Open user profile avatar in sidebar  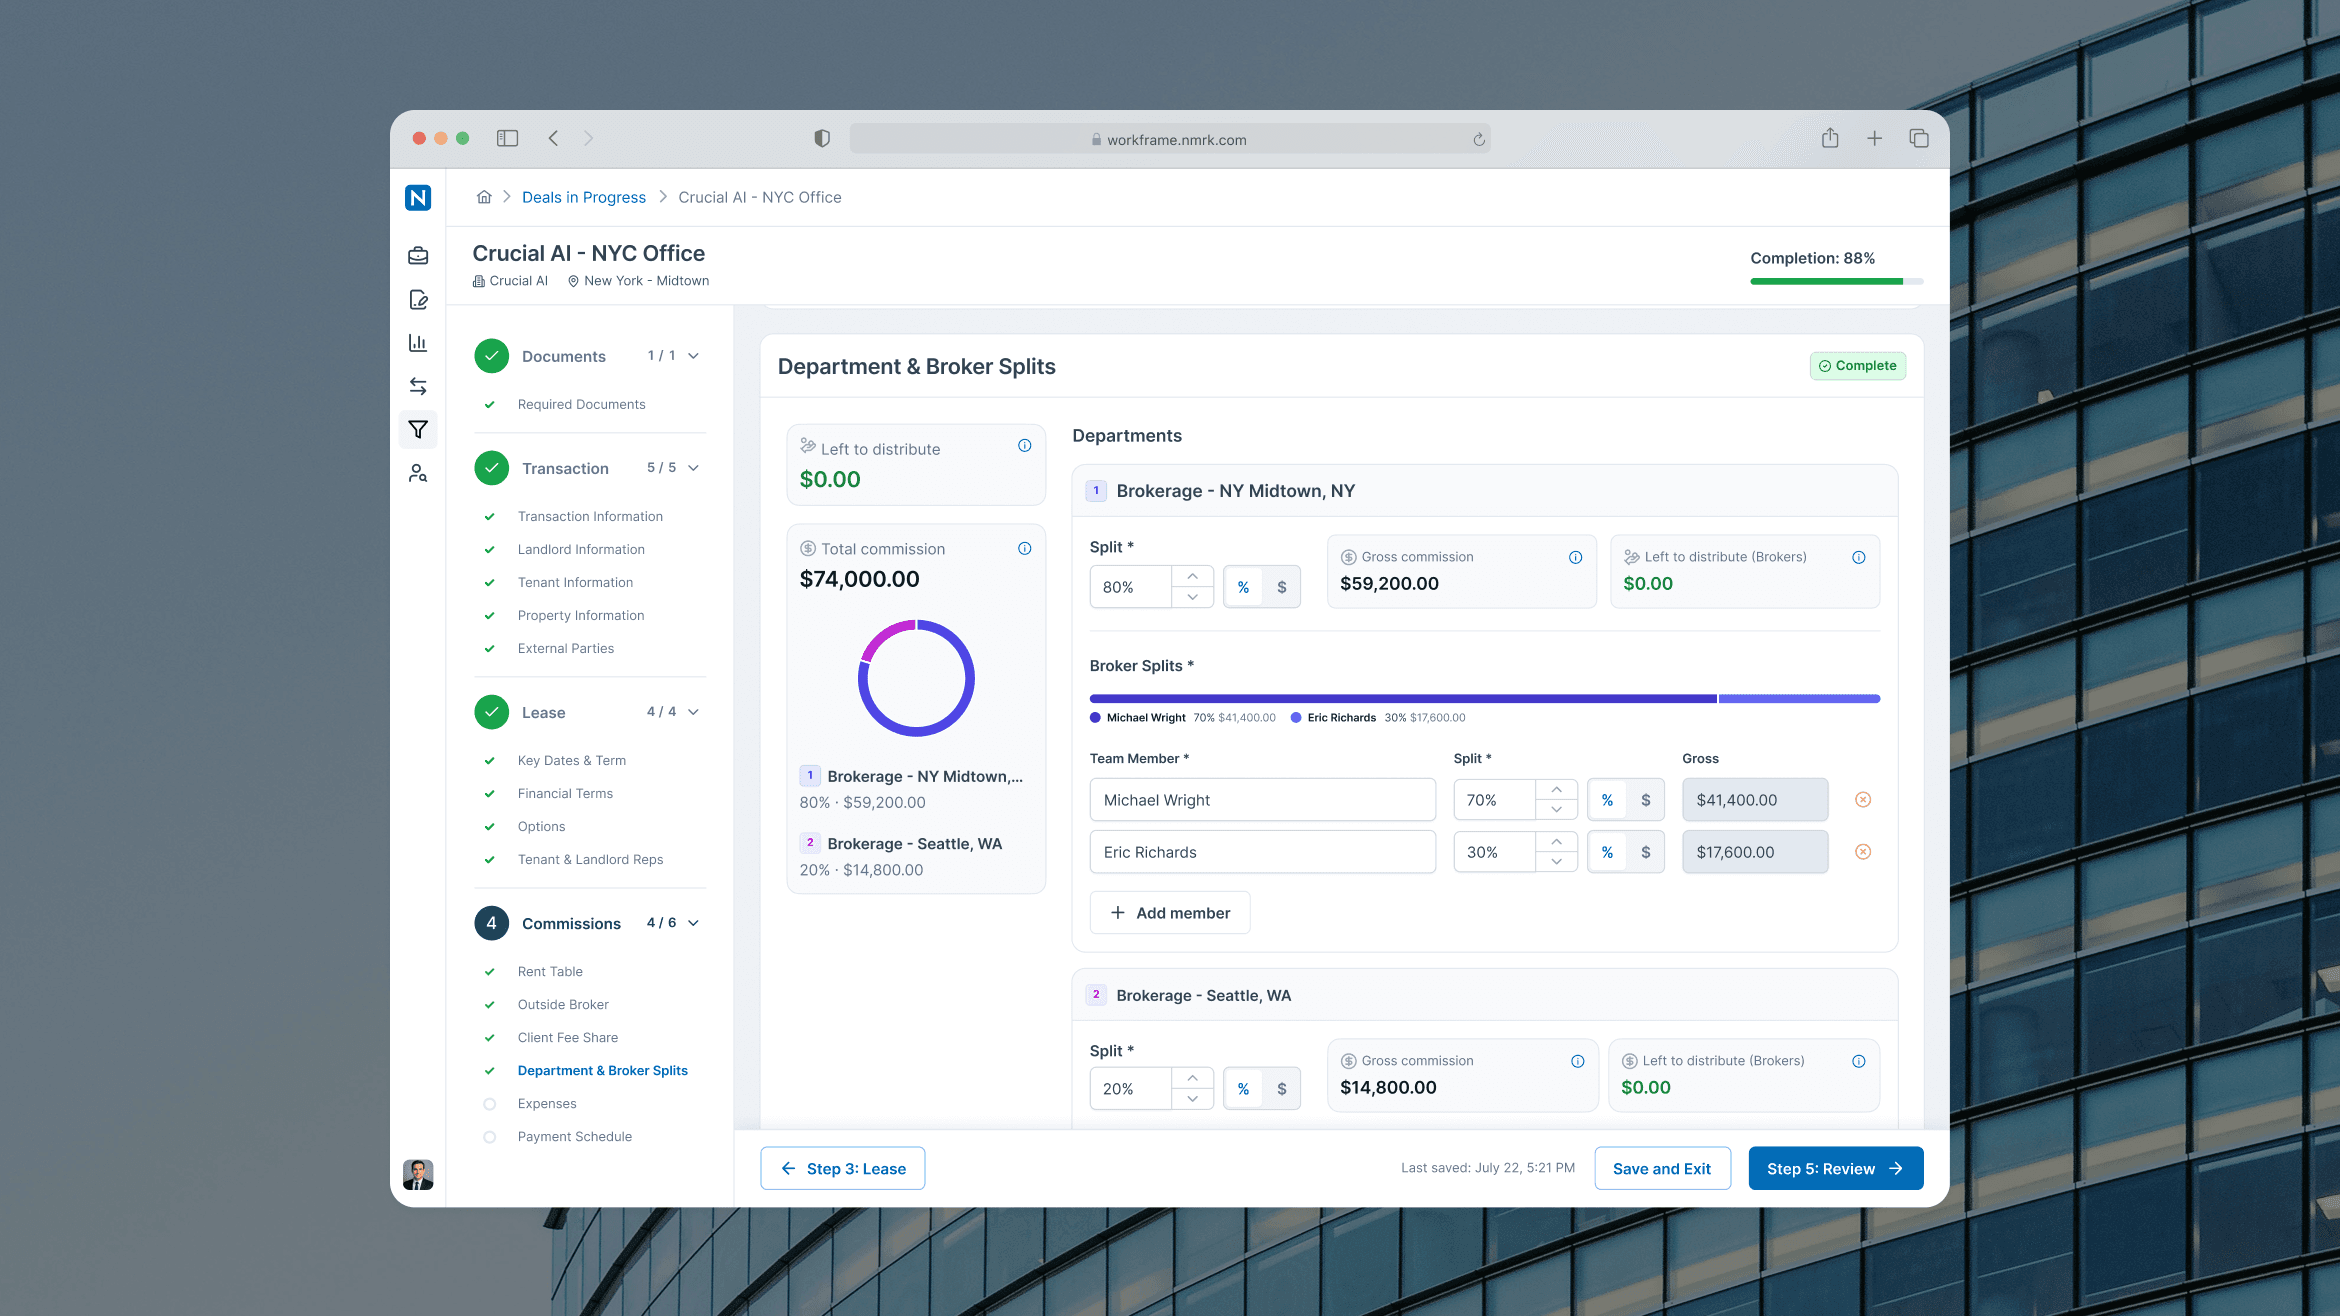click(x=418, y=1174)
